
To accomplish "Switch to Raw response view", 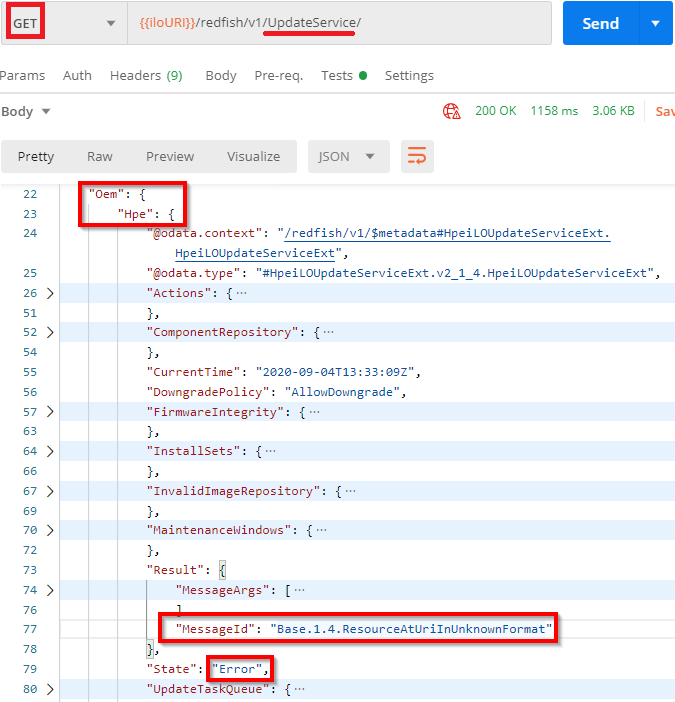I will point(100,157).
